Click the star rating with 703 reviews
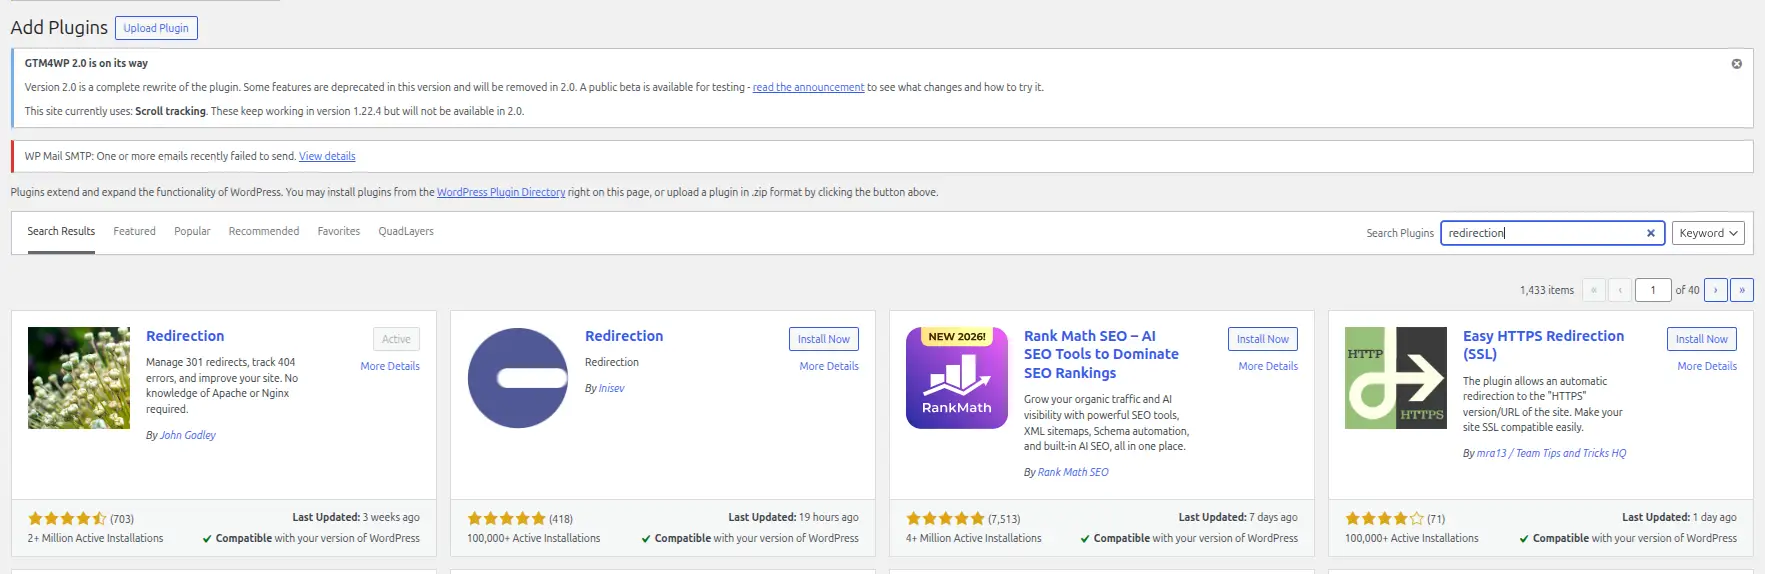Image resolution: width=1765 pixels, height=574 pixels. [67, 518]
